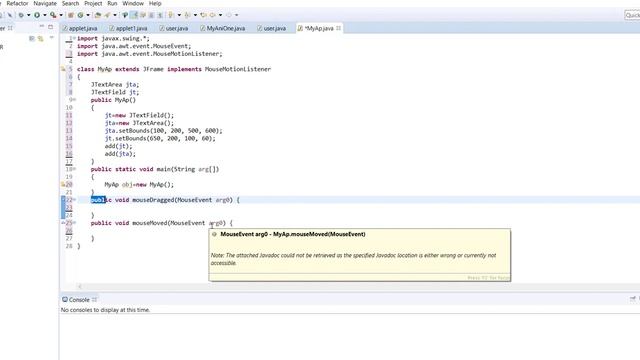Click 'mouseDragged' method name in line 22

pyautogui.click(x=153, y=200)
